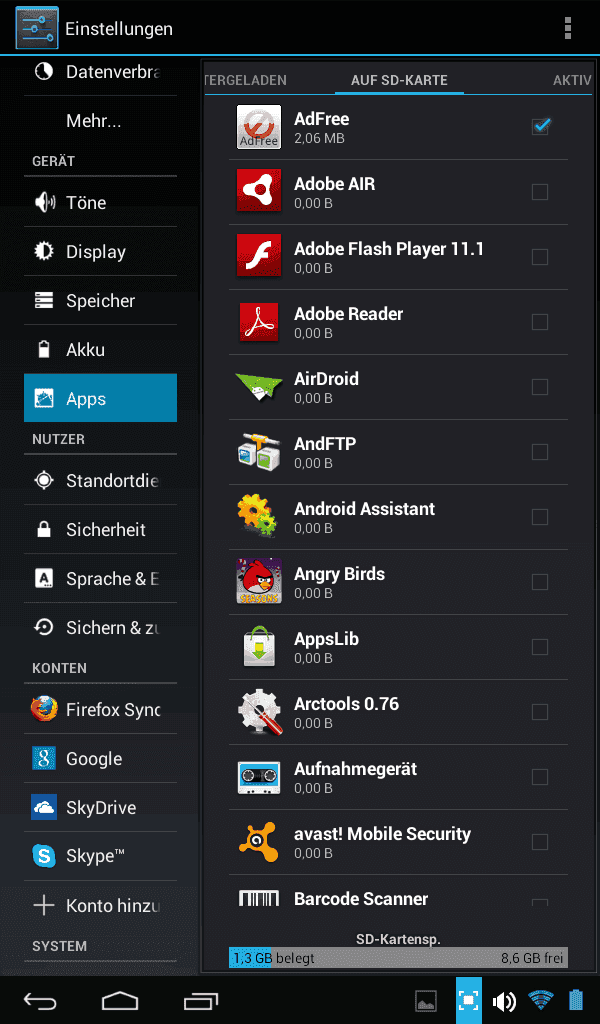This screenshot has width=600, height=1024.
Task: Select the AUF SD-KARTE tab
Action: (399, 80)
